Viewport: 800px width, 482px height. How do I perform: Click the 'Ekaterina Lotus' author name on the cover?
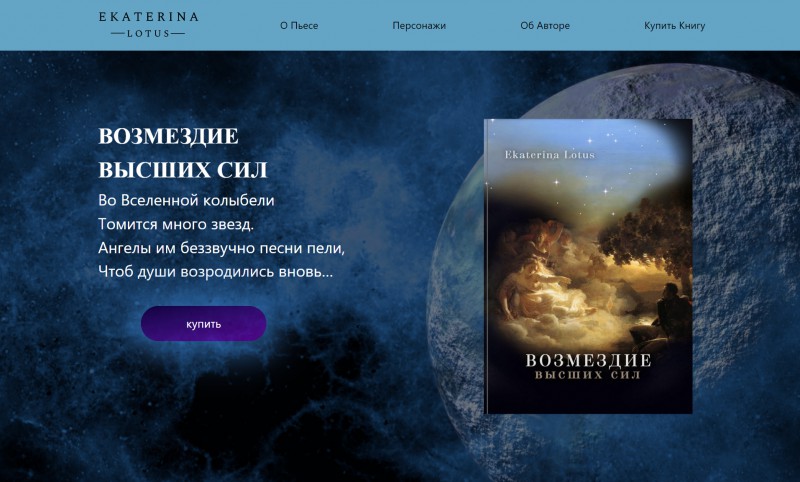click(549, 155)
